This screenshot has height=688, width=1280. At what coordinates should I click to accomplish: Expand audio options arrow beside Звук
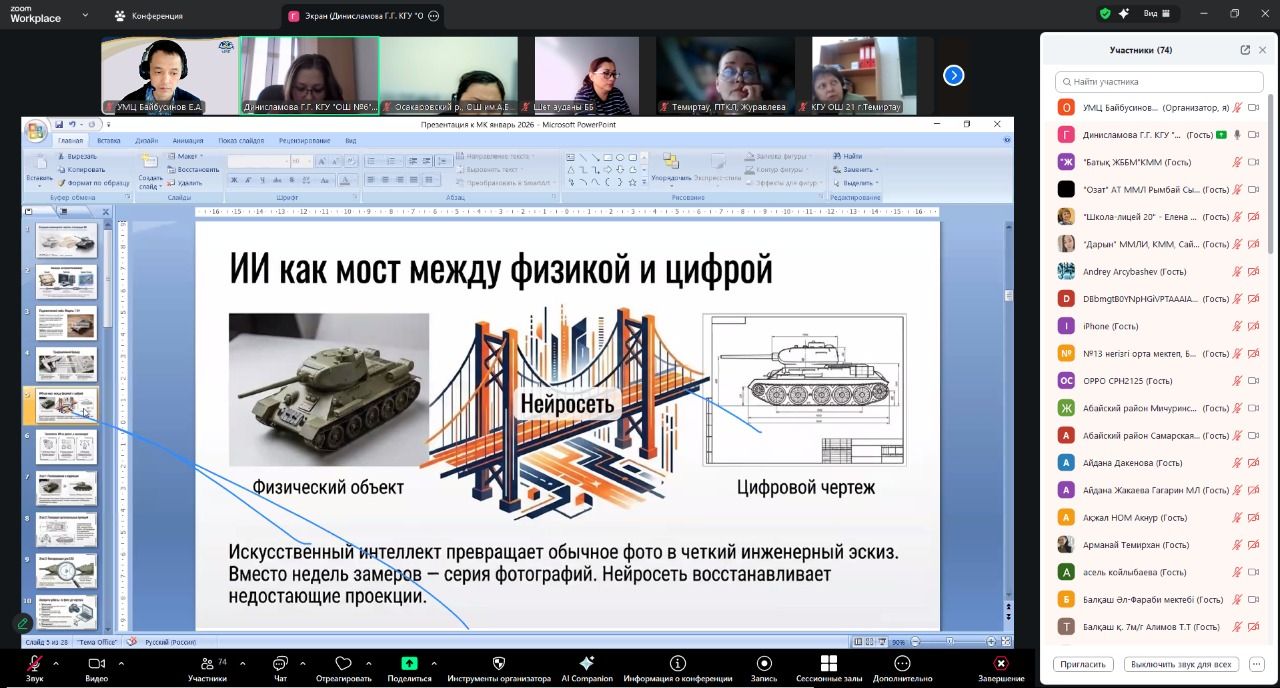pyautogui.click(x=56, y=663)
